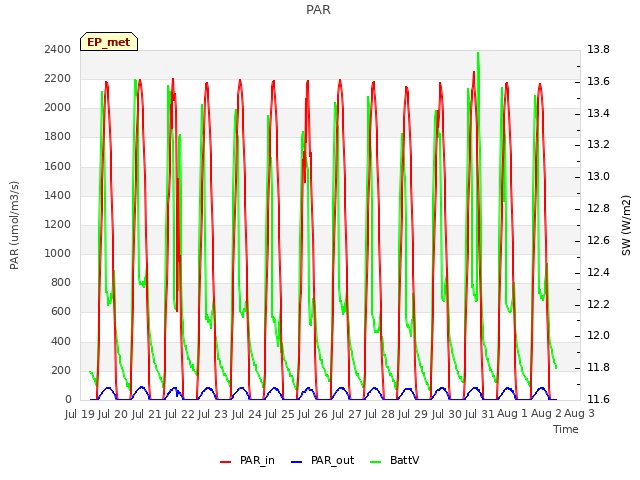Click the EP_met annotation label
The height and width of the screenshot is (480, 640).
[109, 42]
